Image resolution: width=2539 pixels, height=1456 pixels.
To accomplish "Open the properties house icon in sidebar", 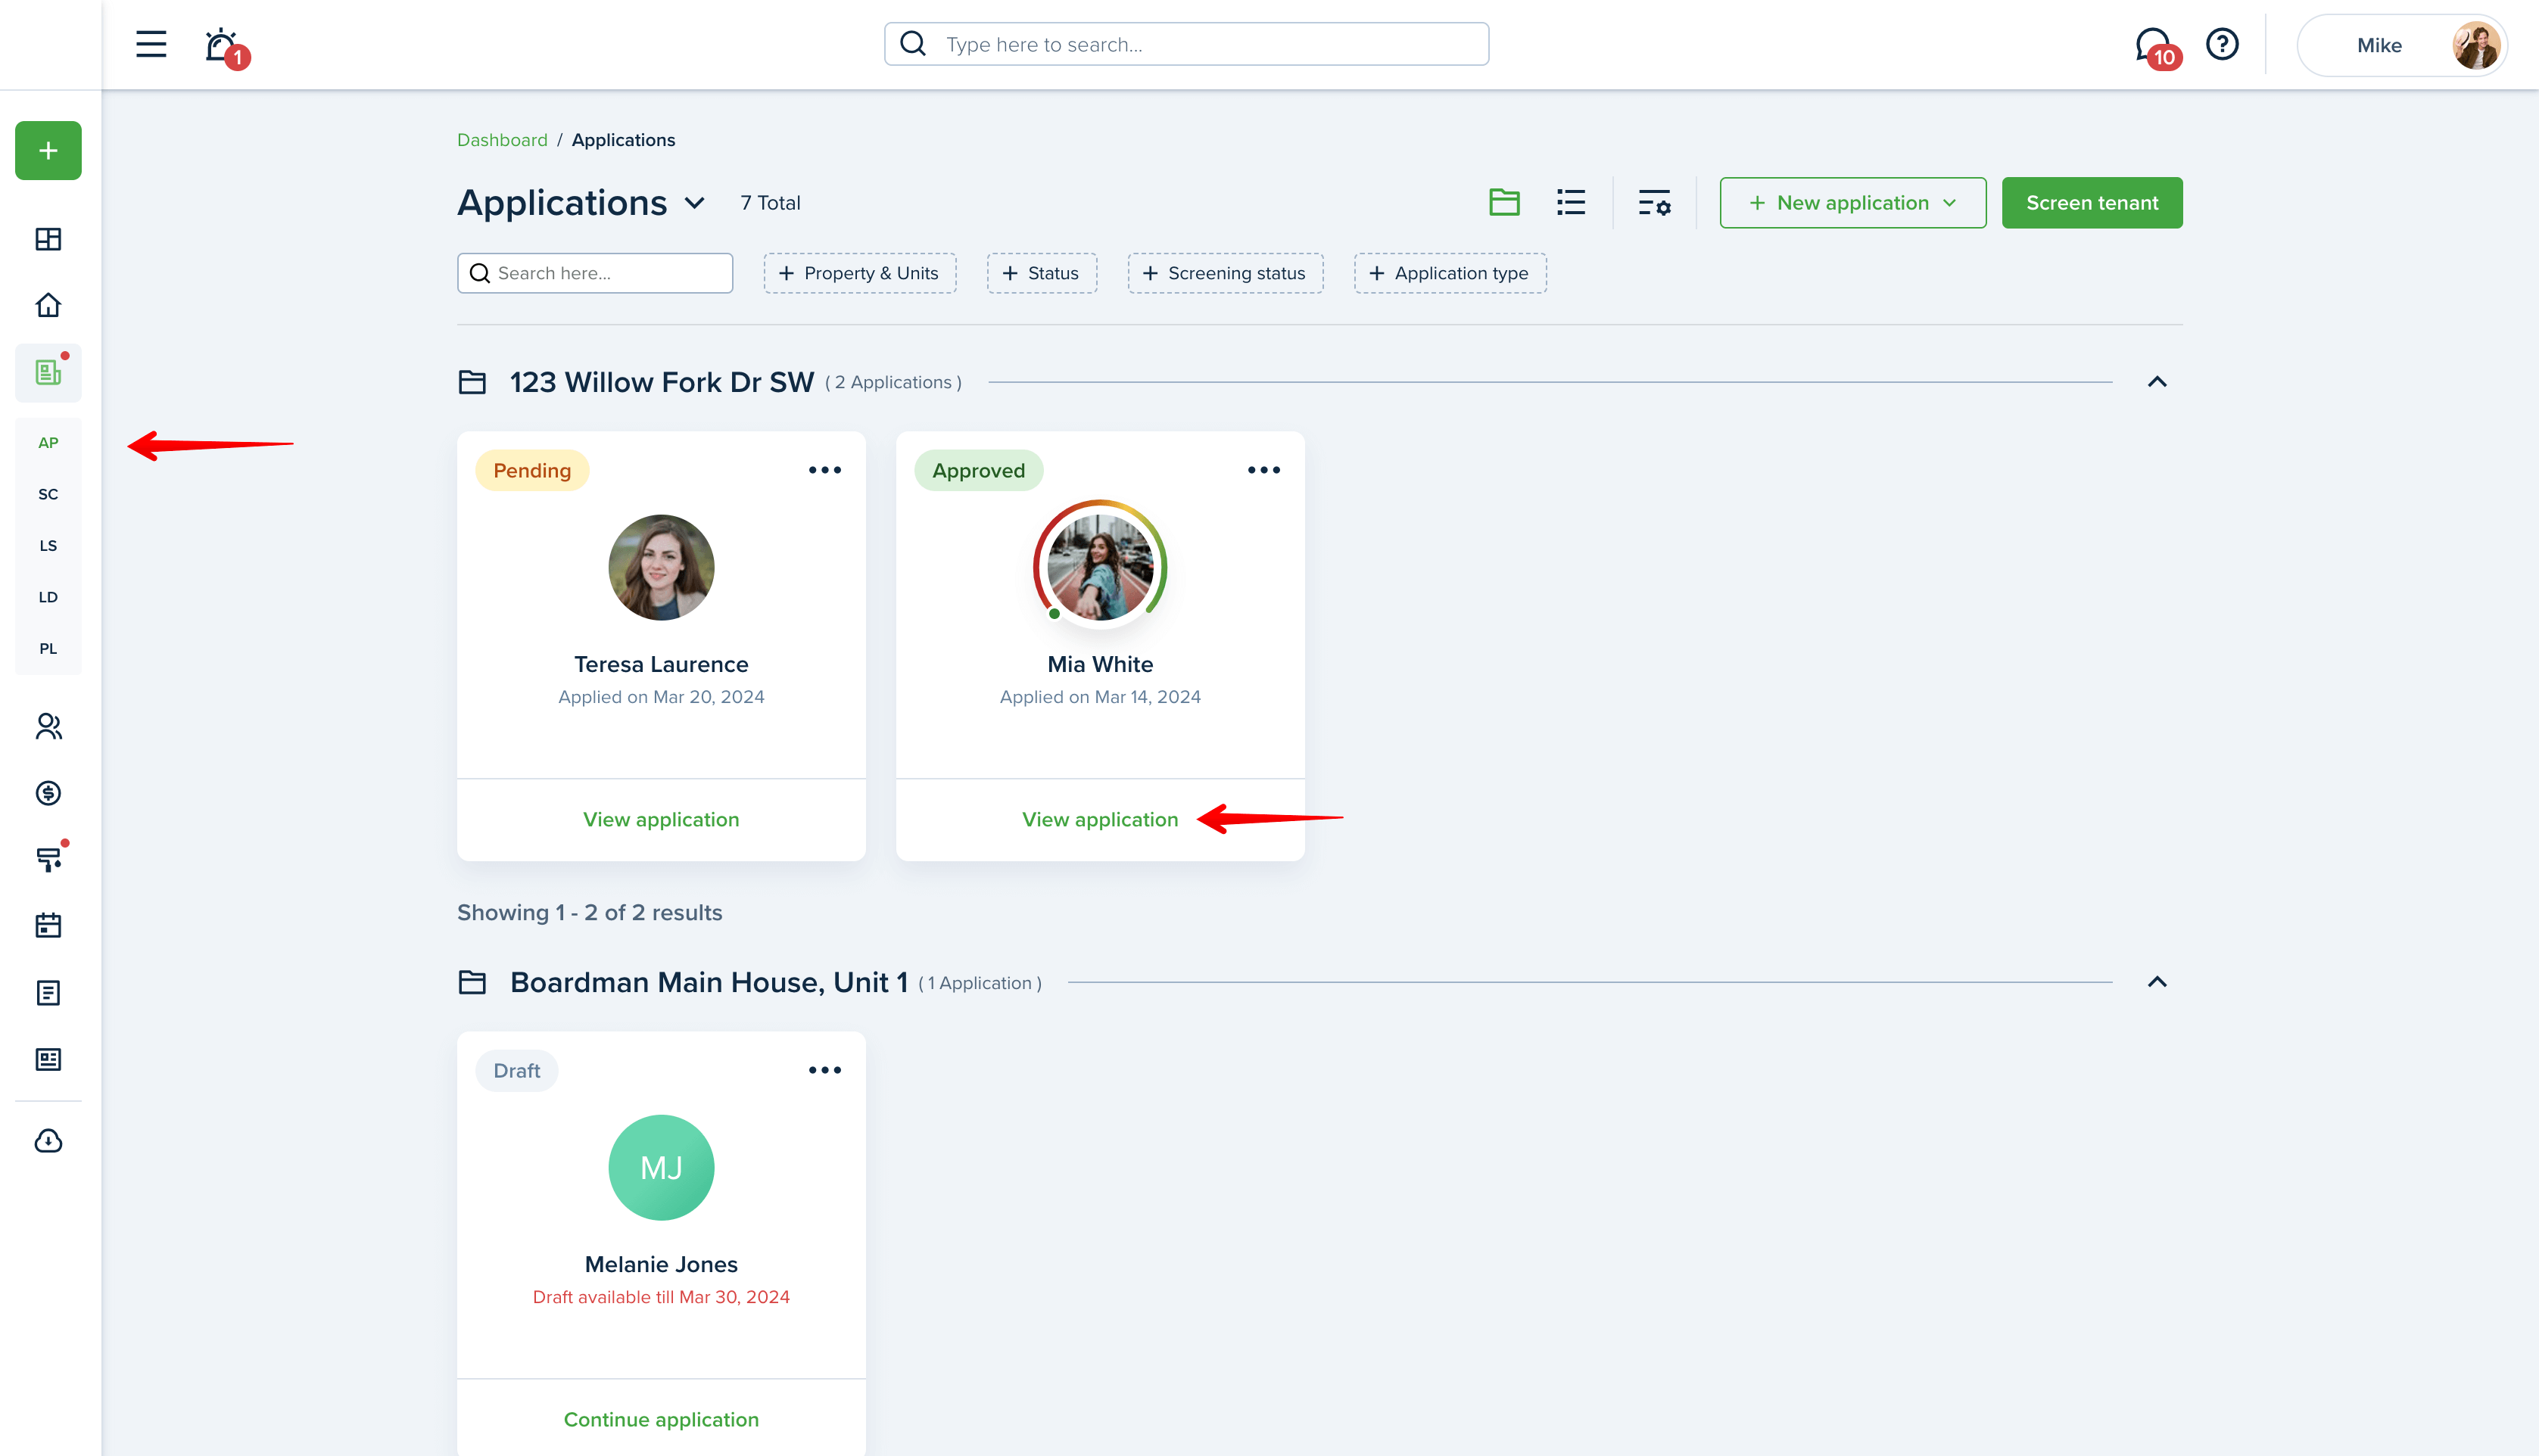I will click(x=48, y=305).
